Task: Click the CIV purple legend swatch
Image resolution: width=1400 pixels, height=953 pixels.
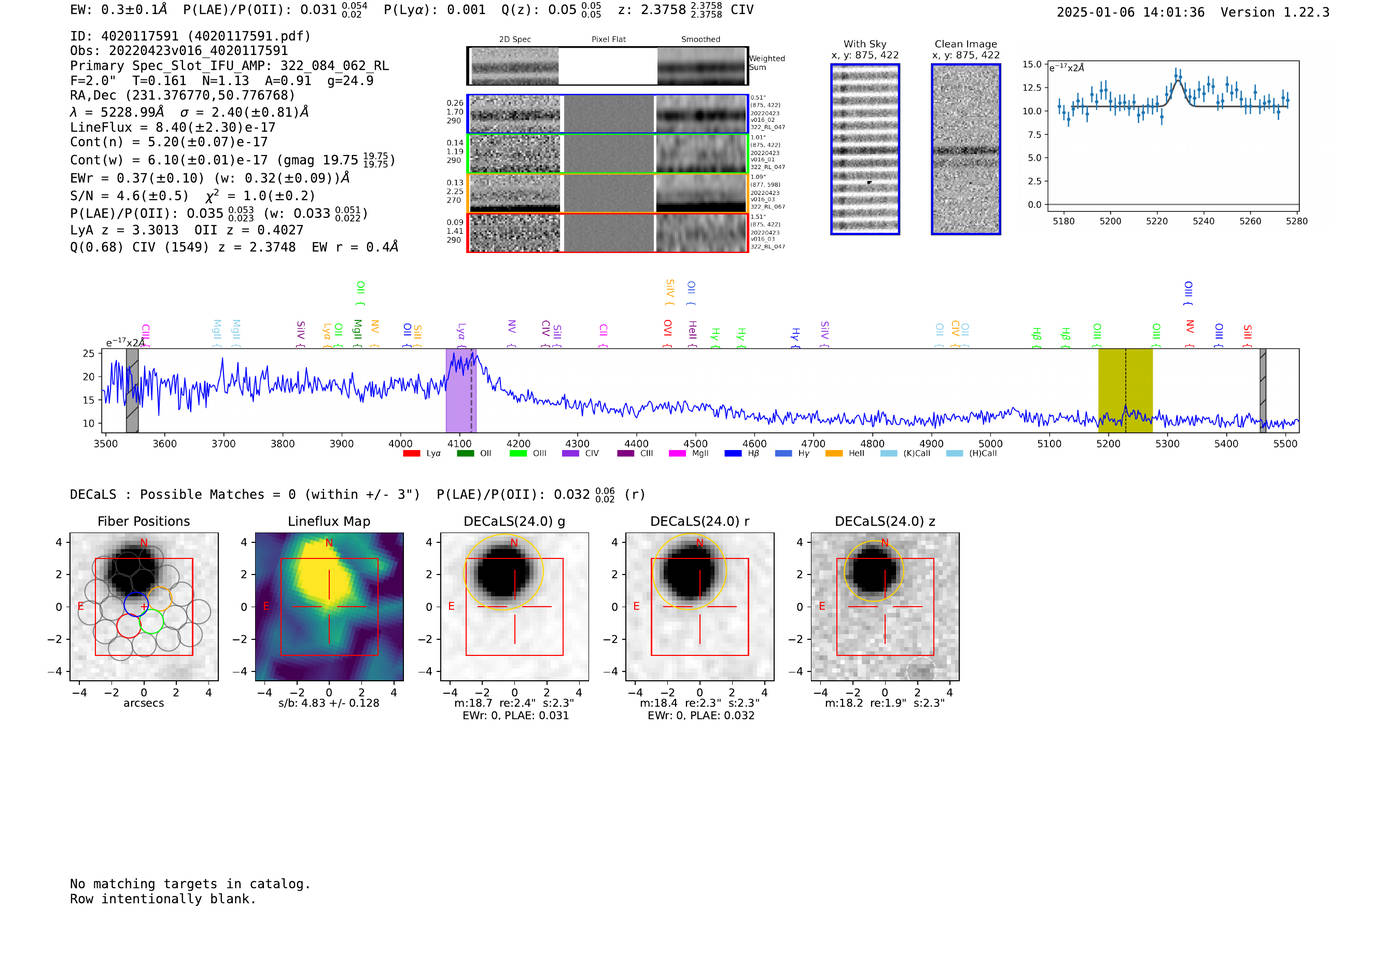Action: pyautogui.click(x=571, y=454)
